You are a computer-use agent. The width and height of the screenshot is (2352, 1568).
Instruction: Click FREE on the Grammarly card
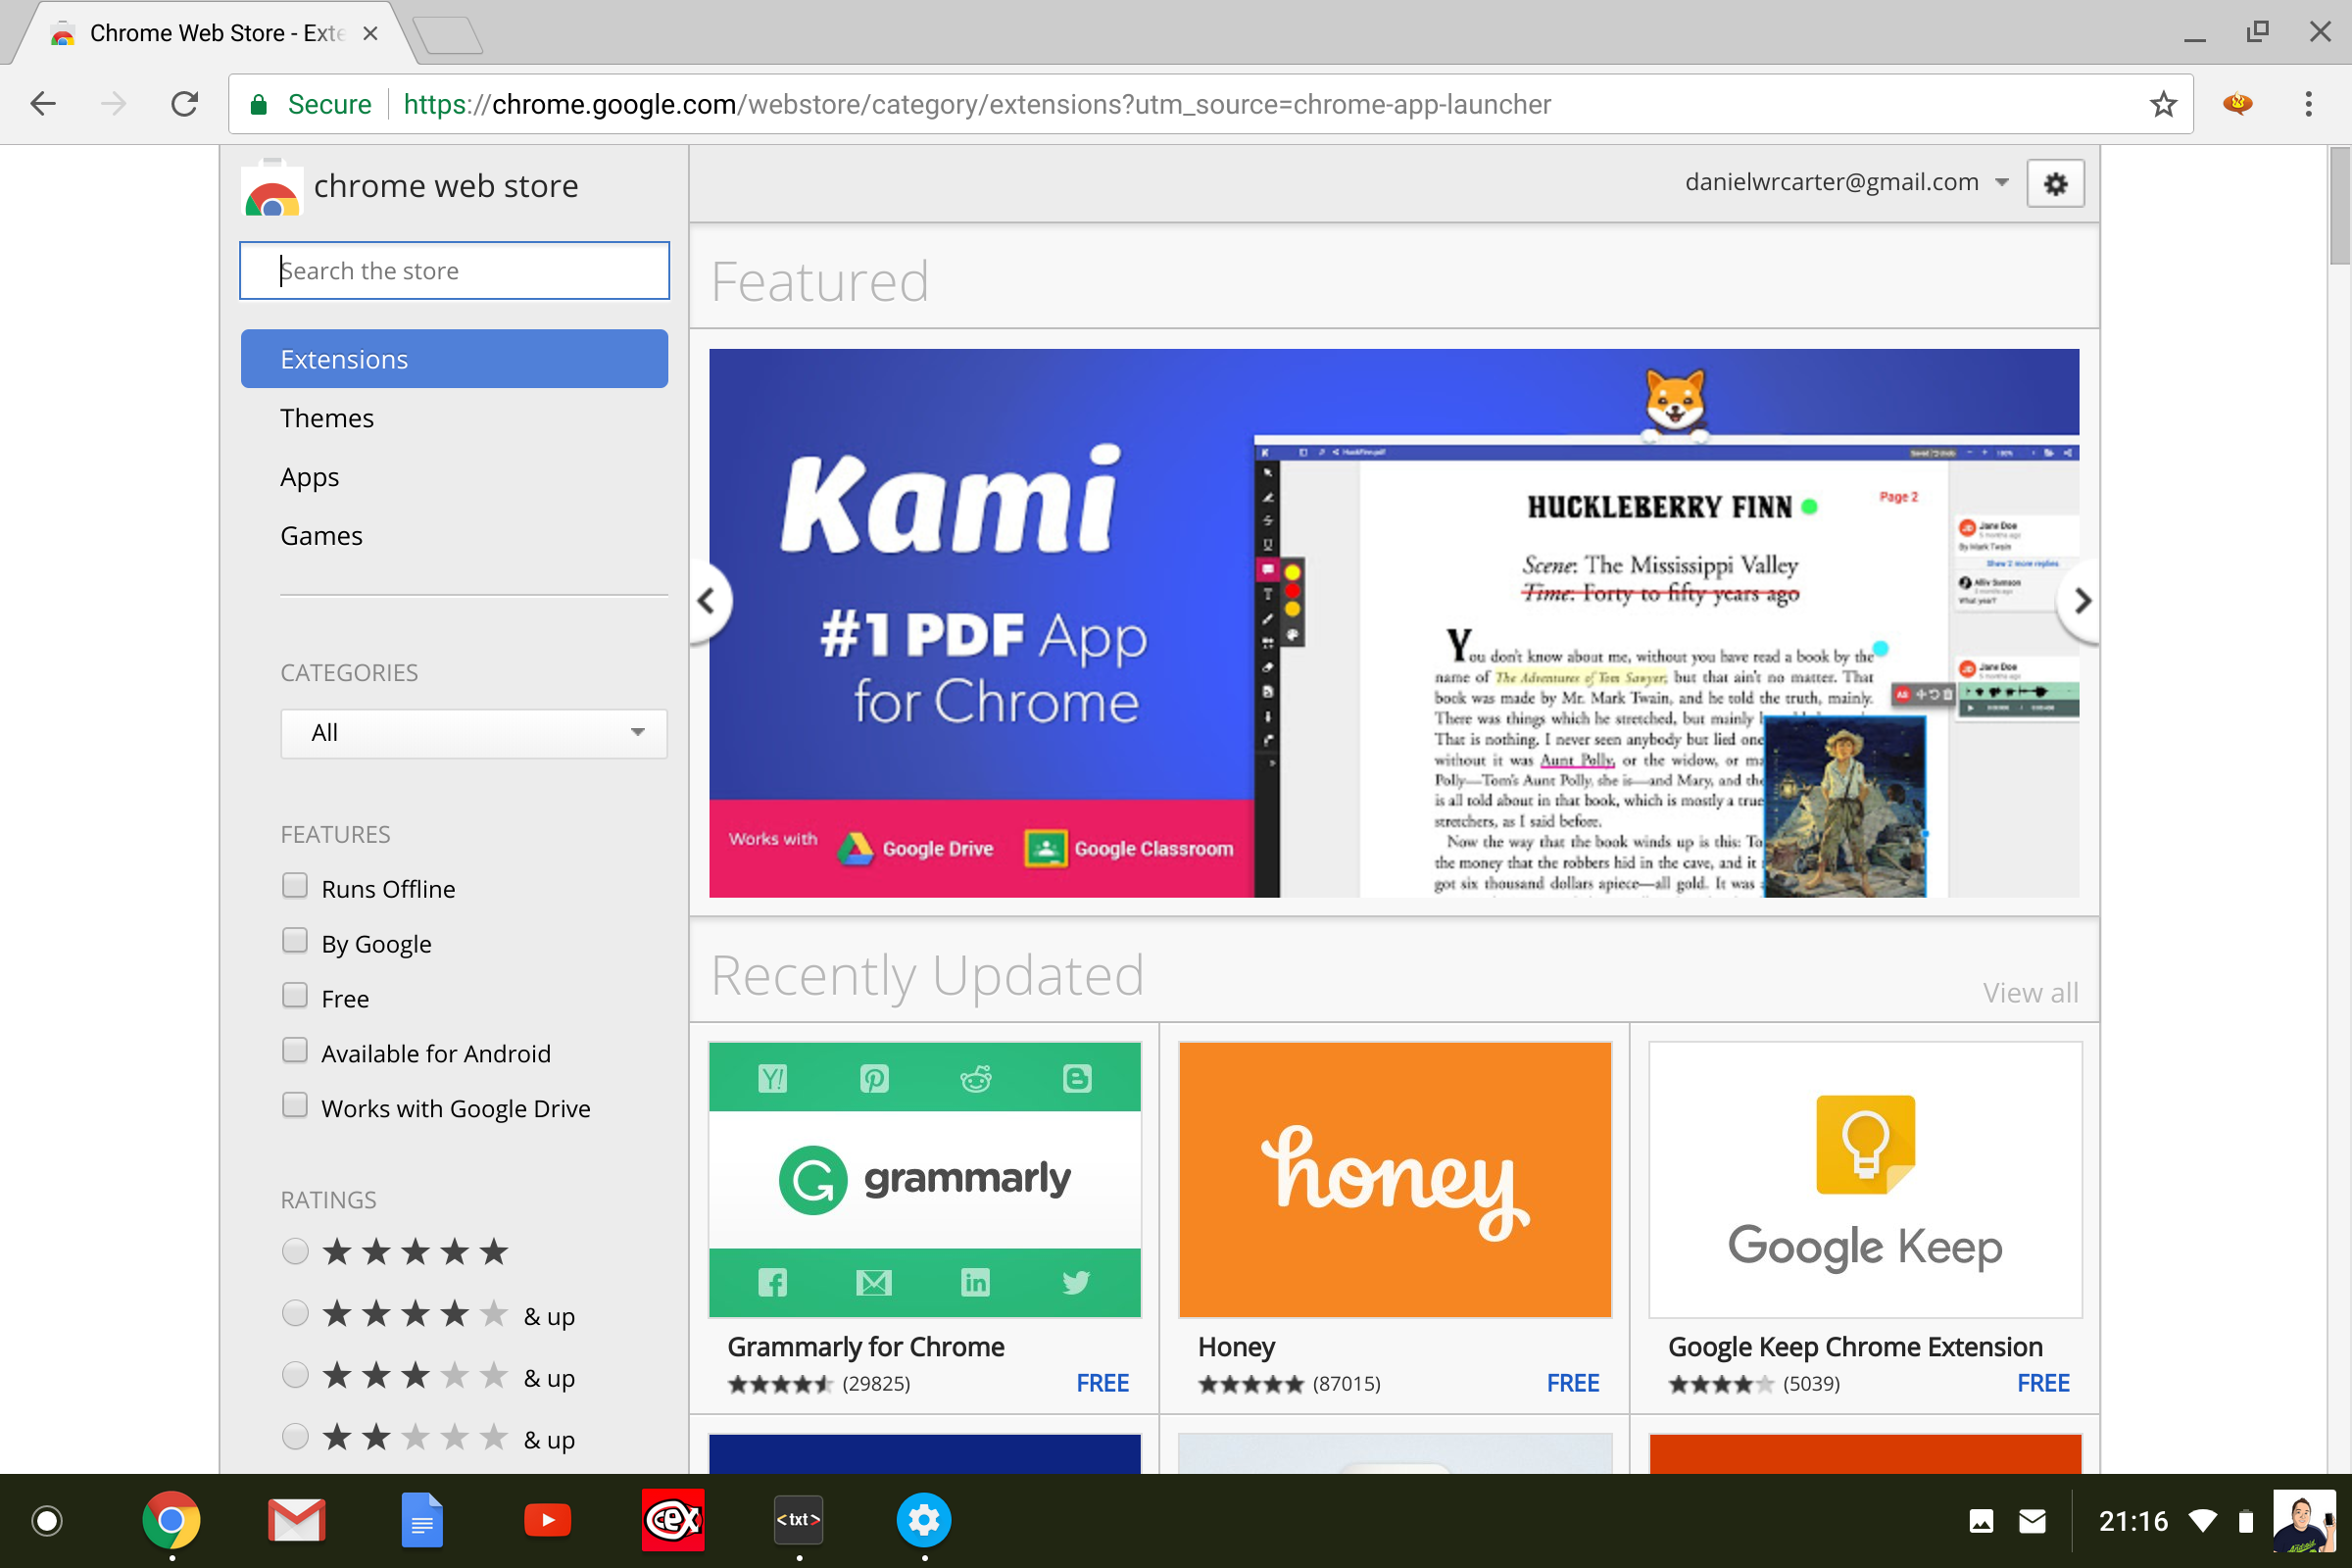click(1102, 1383)
